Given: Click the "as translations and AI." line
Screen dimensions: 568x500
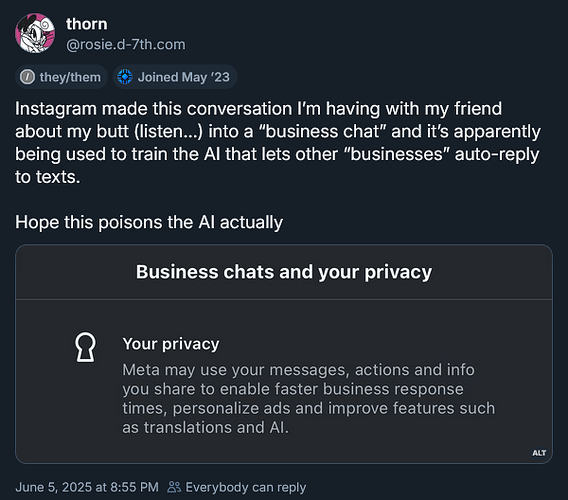Looking at the screenshot, I should click(205, 428).
